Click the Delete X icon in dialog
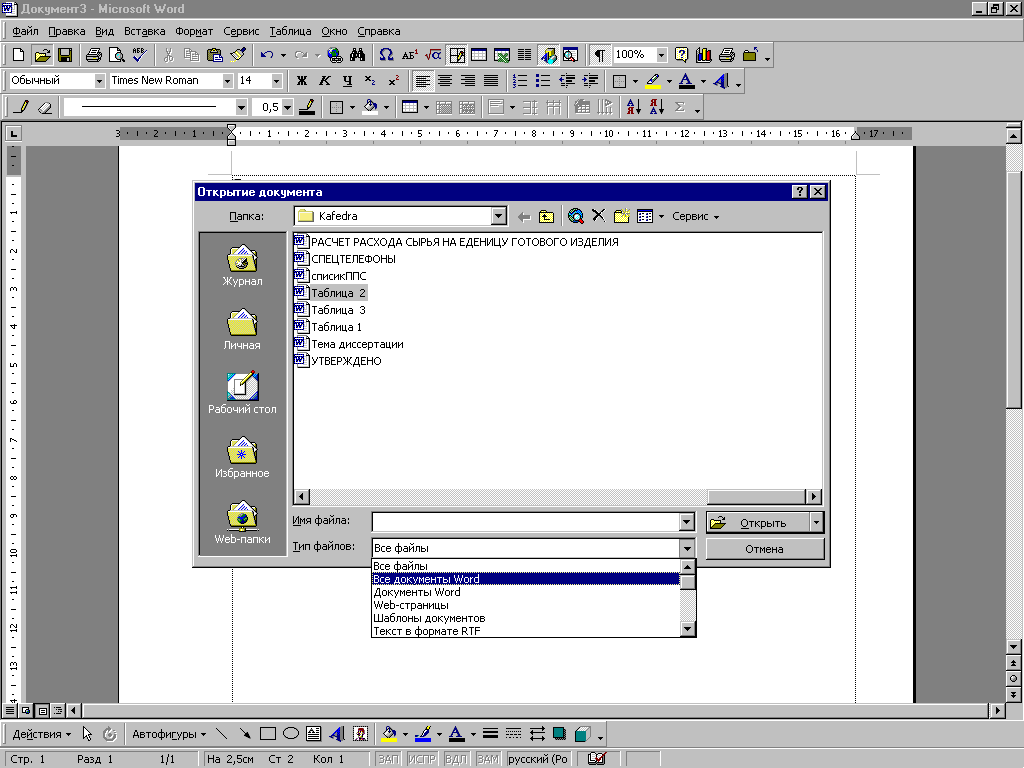This screenshot has width=1024, height=768. (598, 216)
